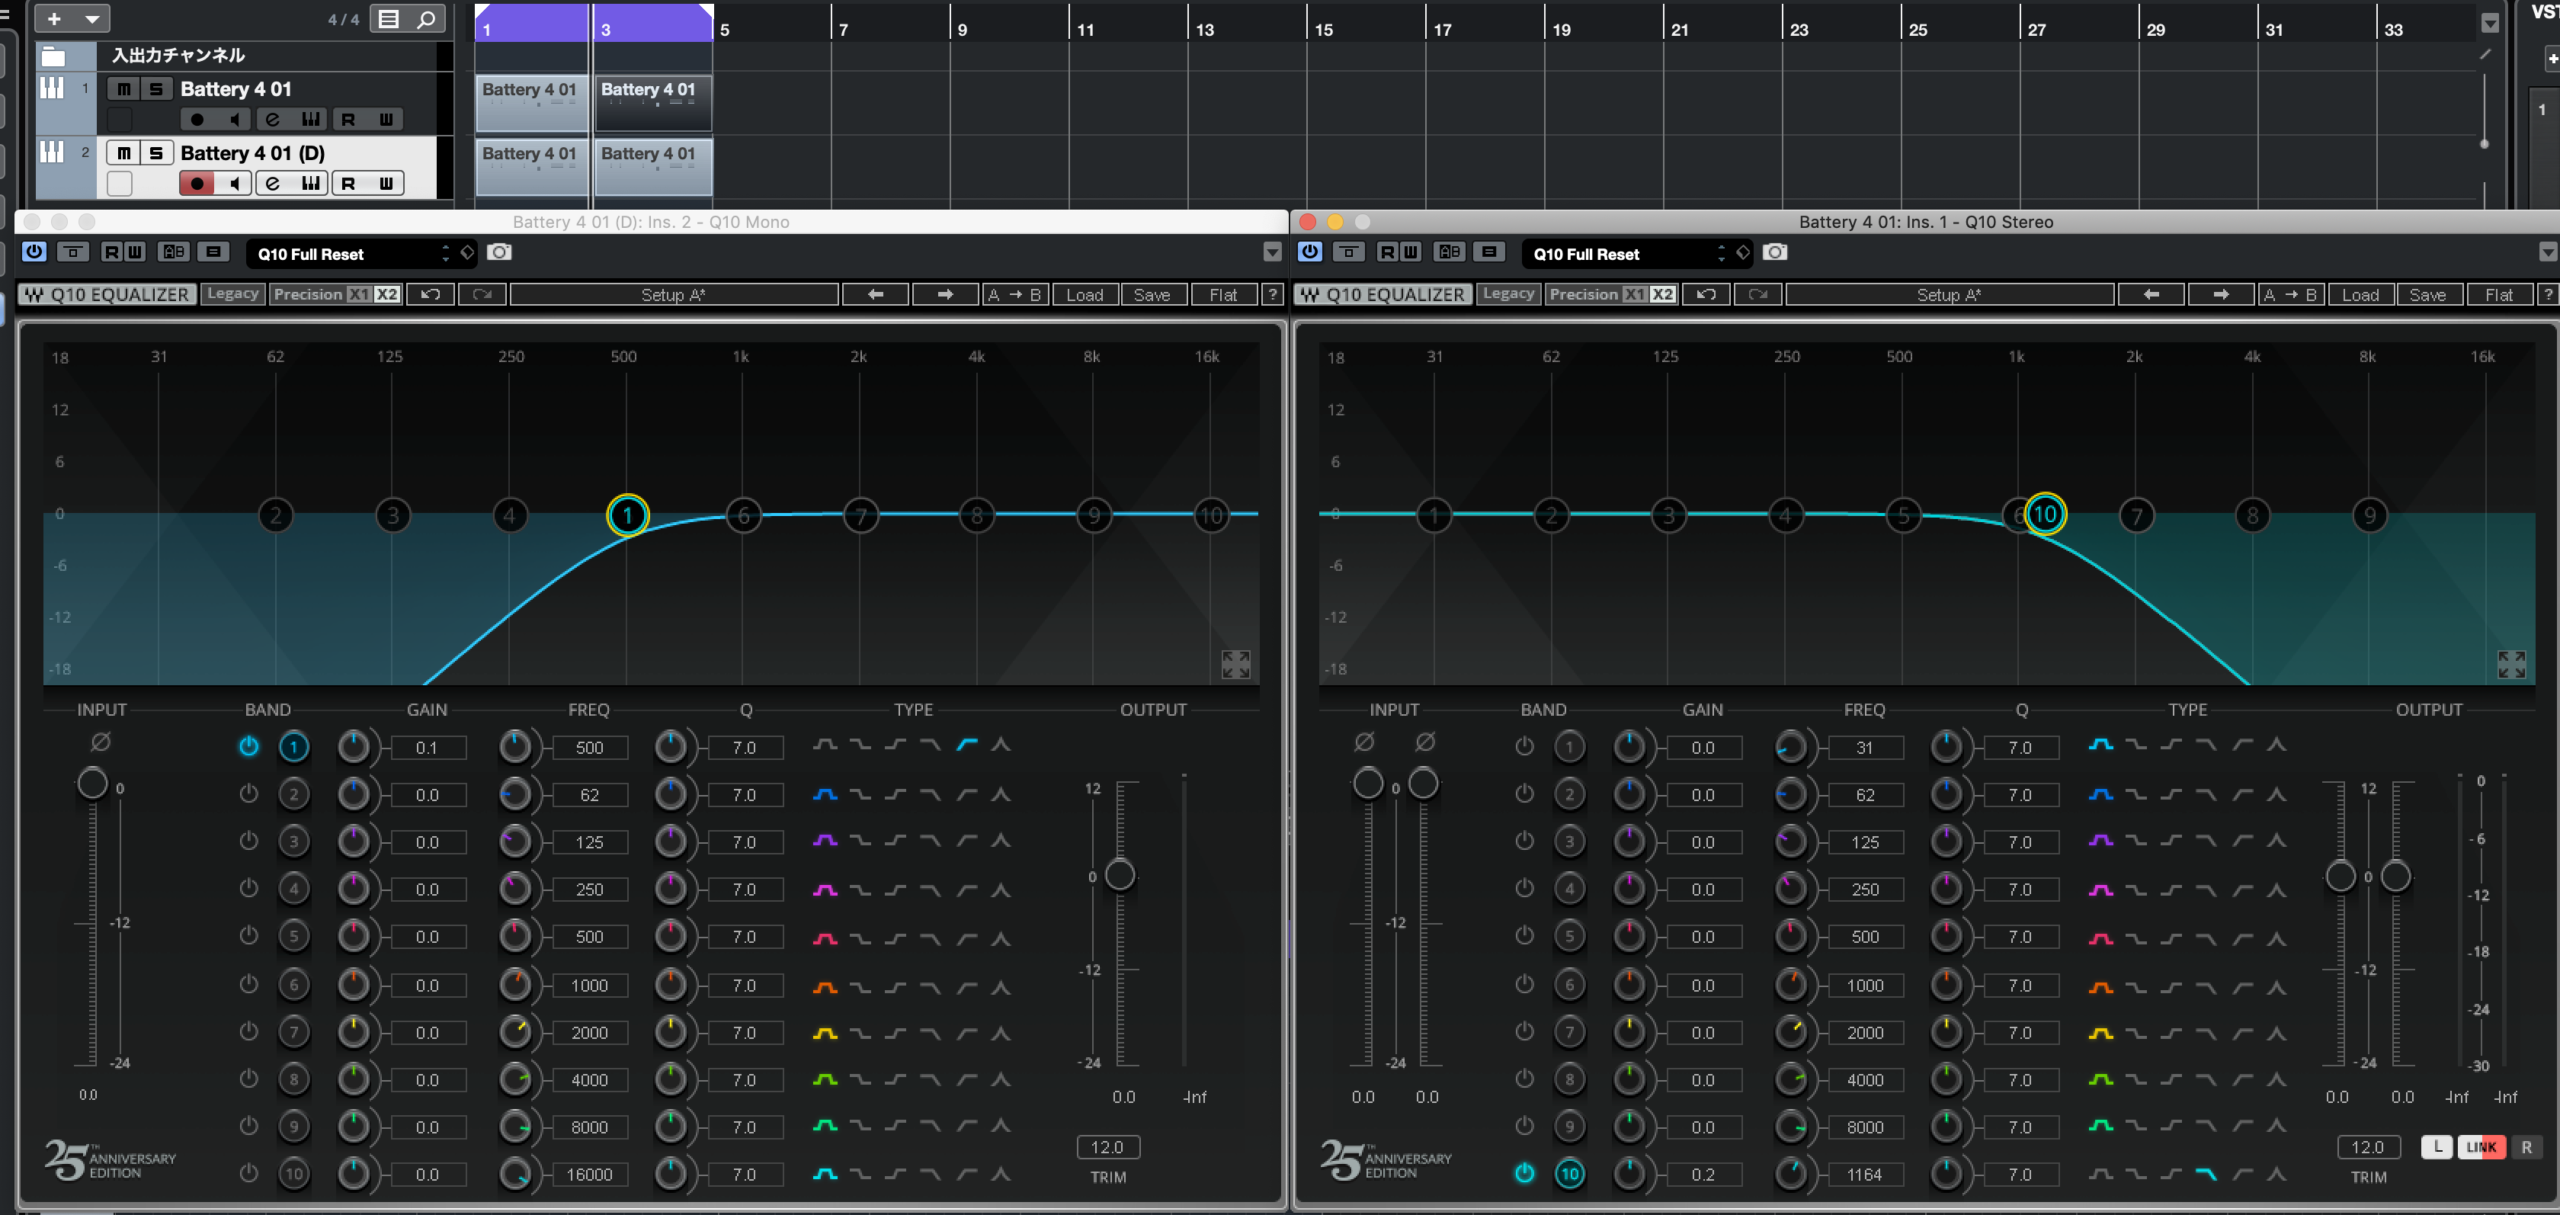The height and width of the screenshot is (1215, 2560).
Task: Select high-pass filter type for band 1 Mono
Action: coord(966,745)
